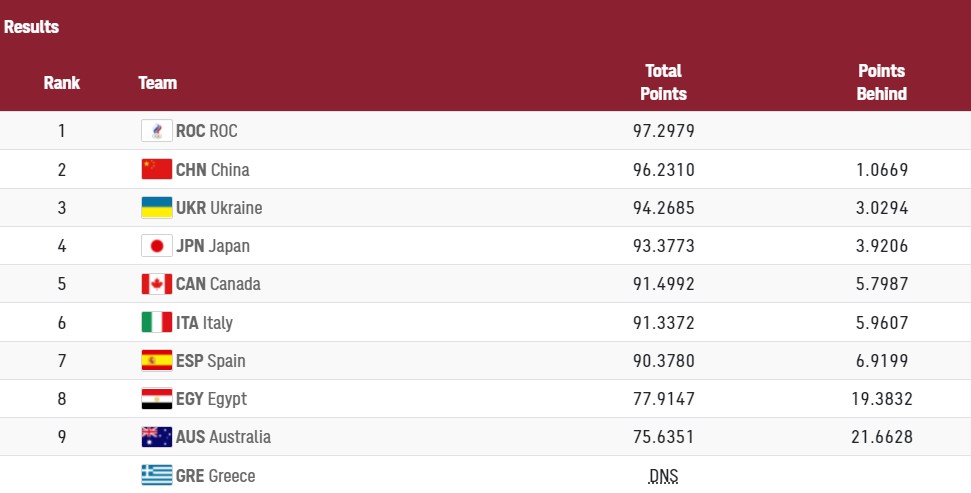This screenshot has width=971, height=493.
Task: Click the Total Points column header
Action: coord(663,82)
